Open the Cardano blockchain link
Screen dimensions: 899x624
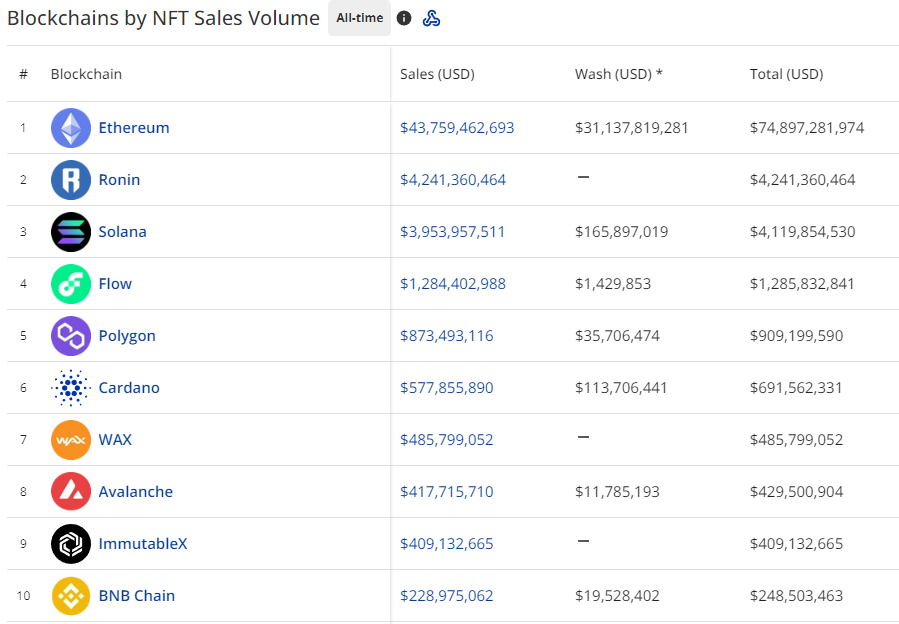point(129,388)
